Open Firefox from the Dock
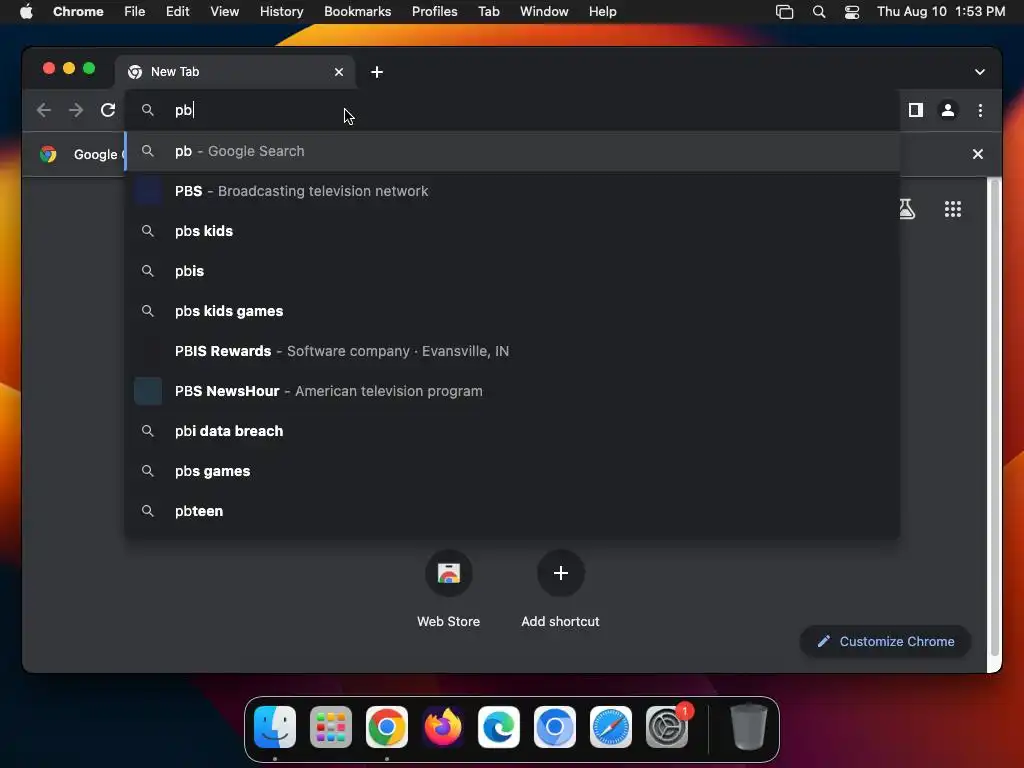 coord(443,727)
